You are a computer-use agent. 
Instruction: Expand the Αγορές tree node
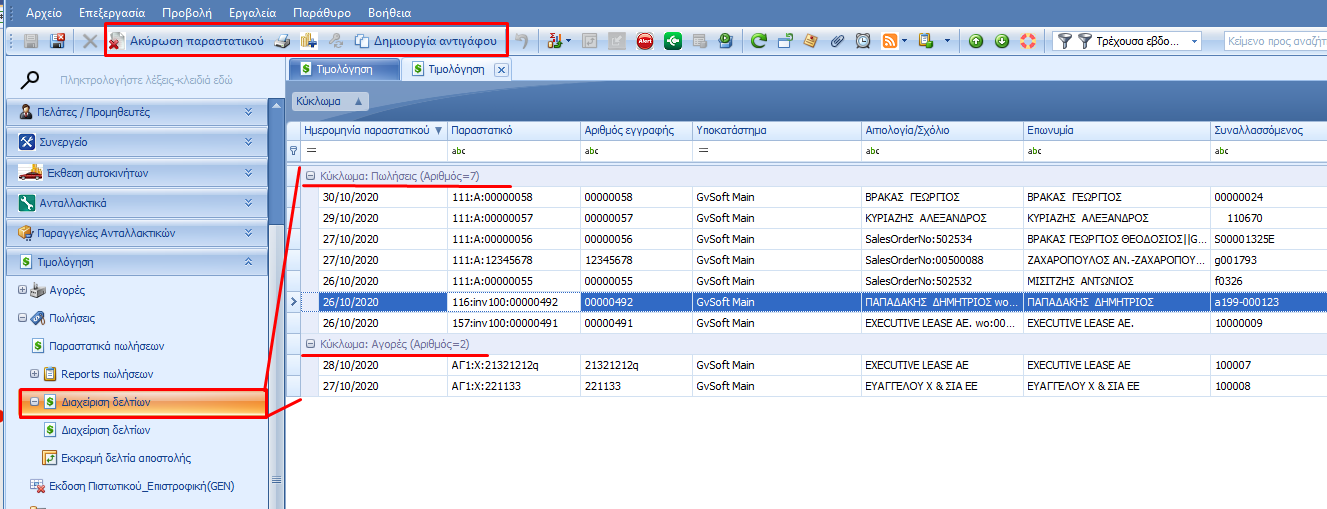tap(22, 290)
